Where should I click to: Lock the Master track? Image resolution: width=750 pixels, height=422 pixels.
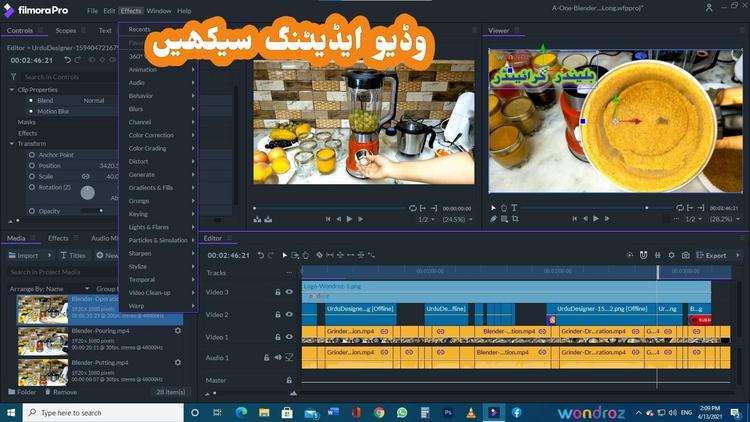(x=289, y=380)
